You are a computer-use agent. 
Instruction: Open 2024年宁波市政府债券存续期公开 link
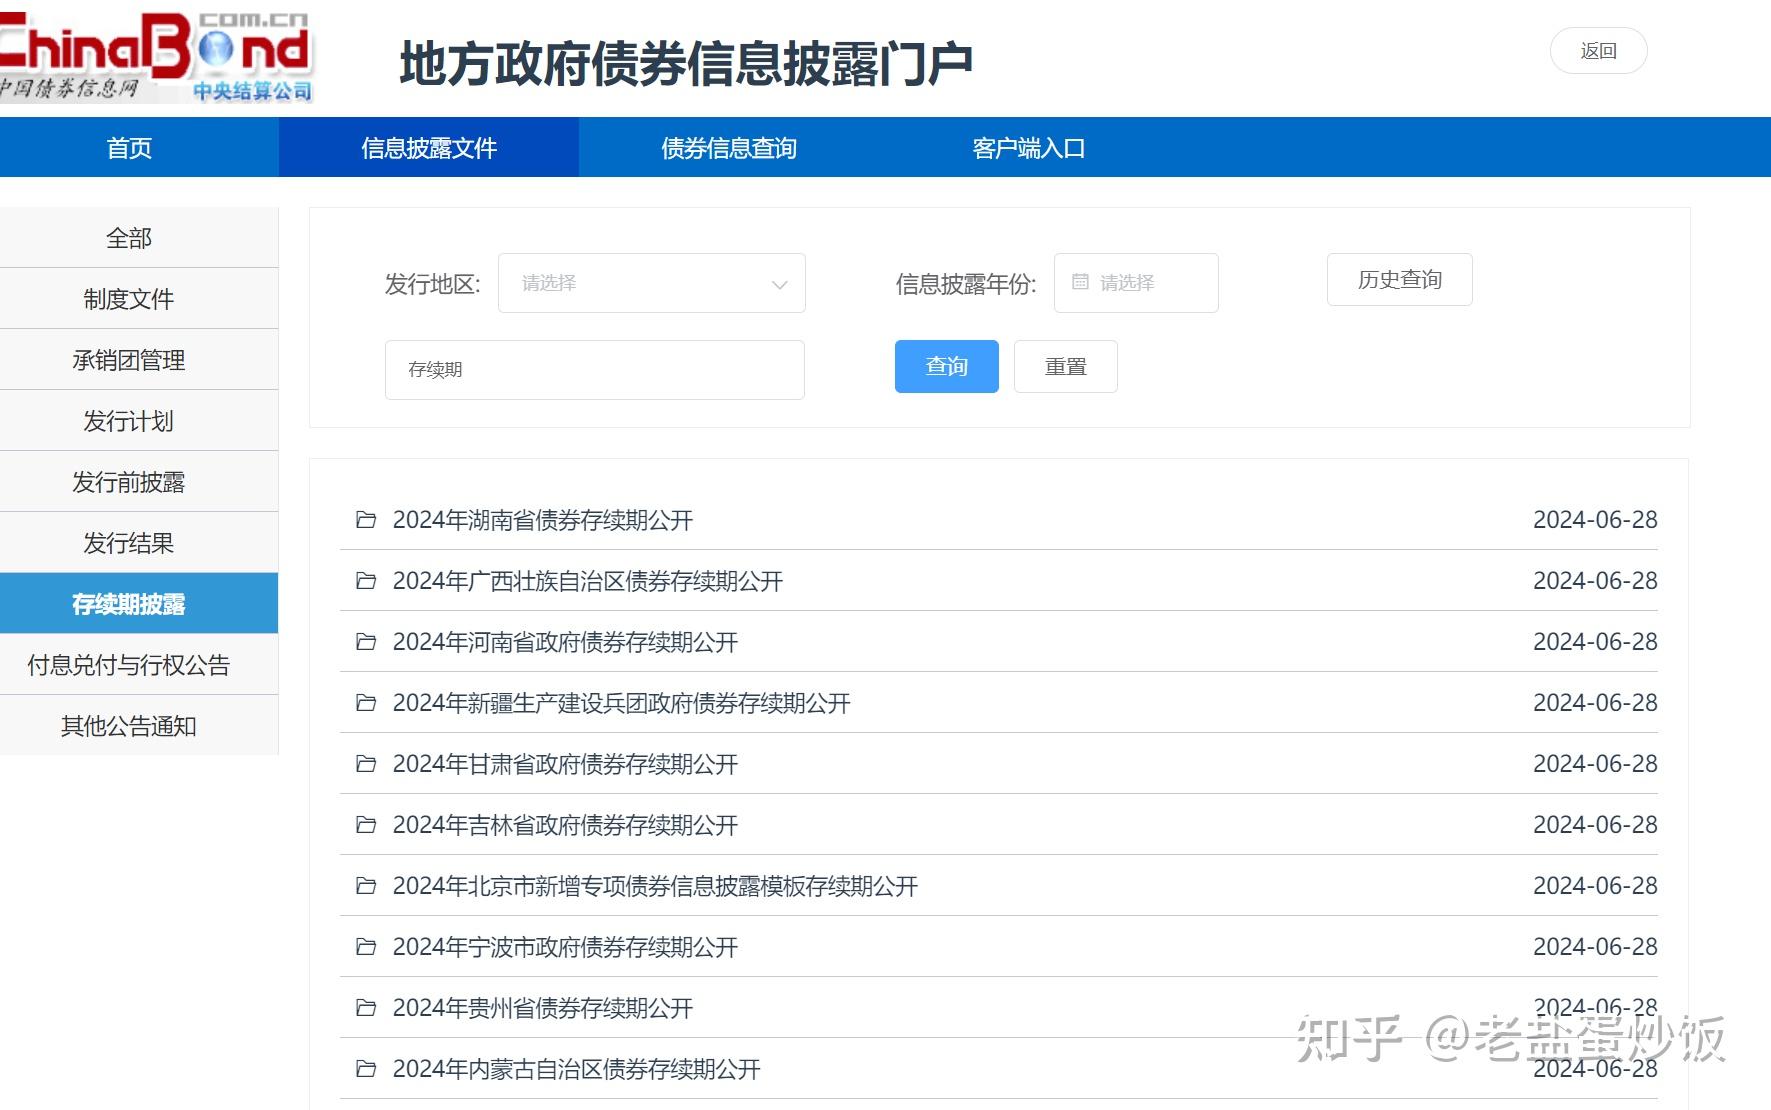point(565,947)
